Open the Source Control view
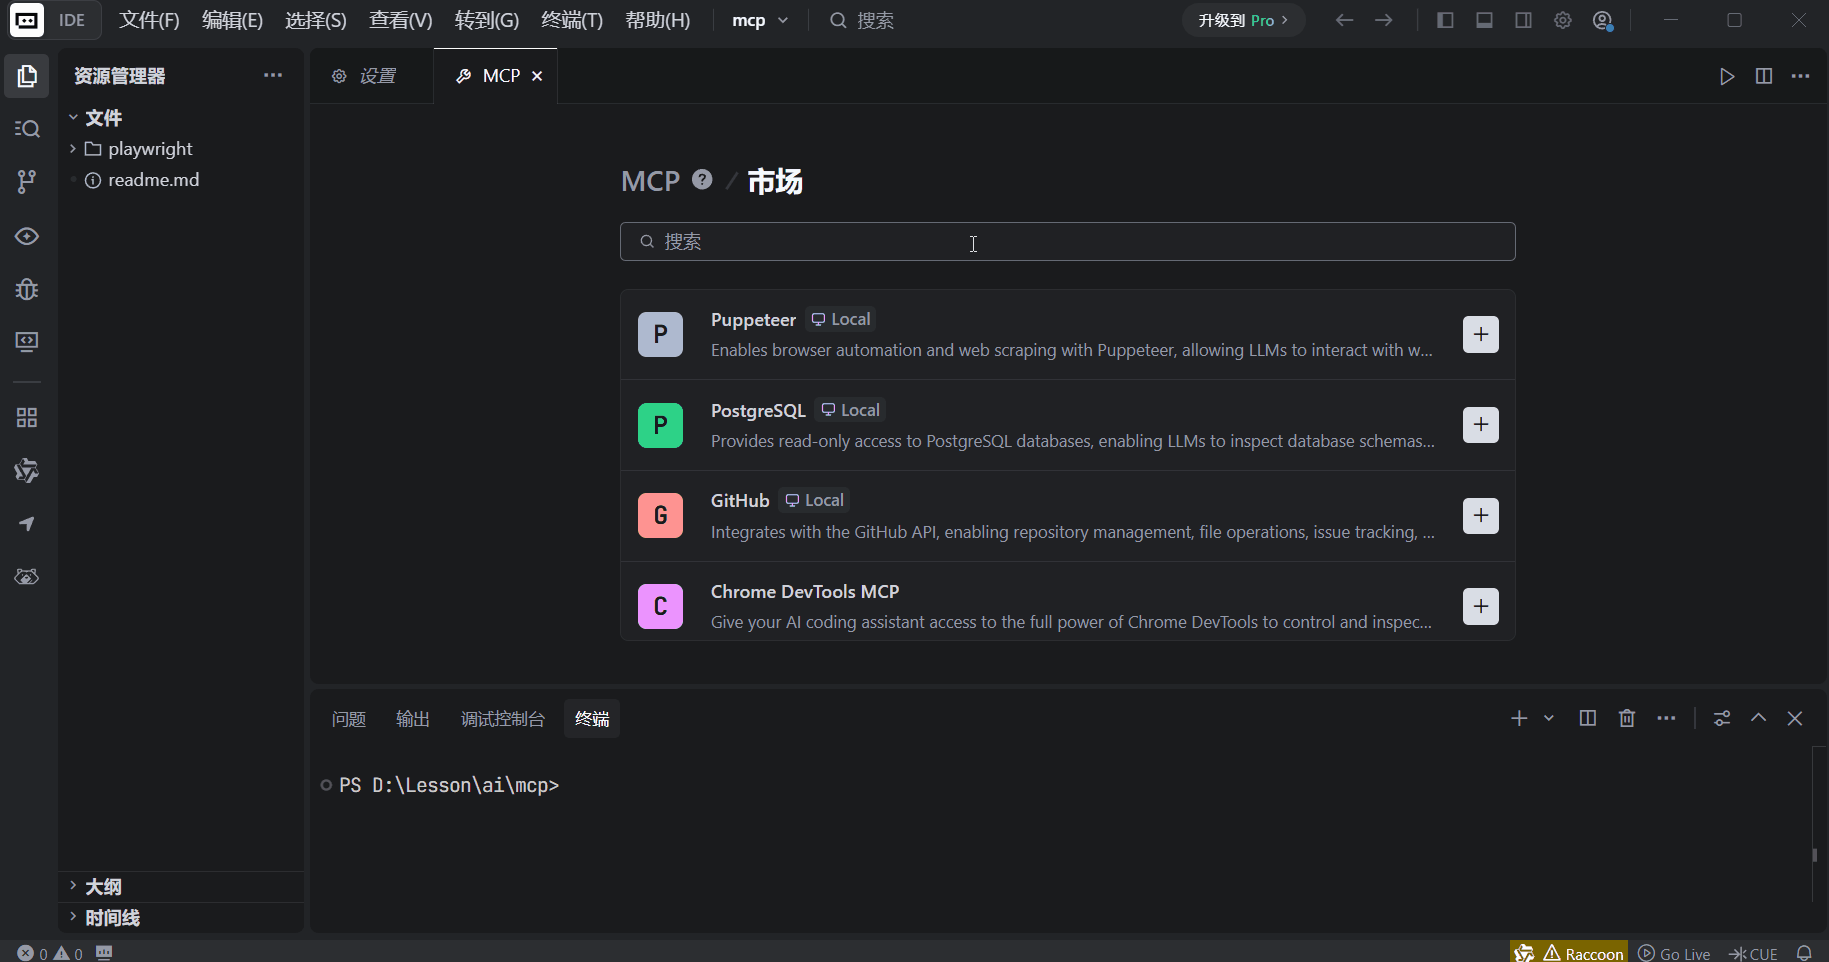 tap(27, 182)
